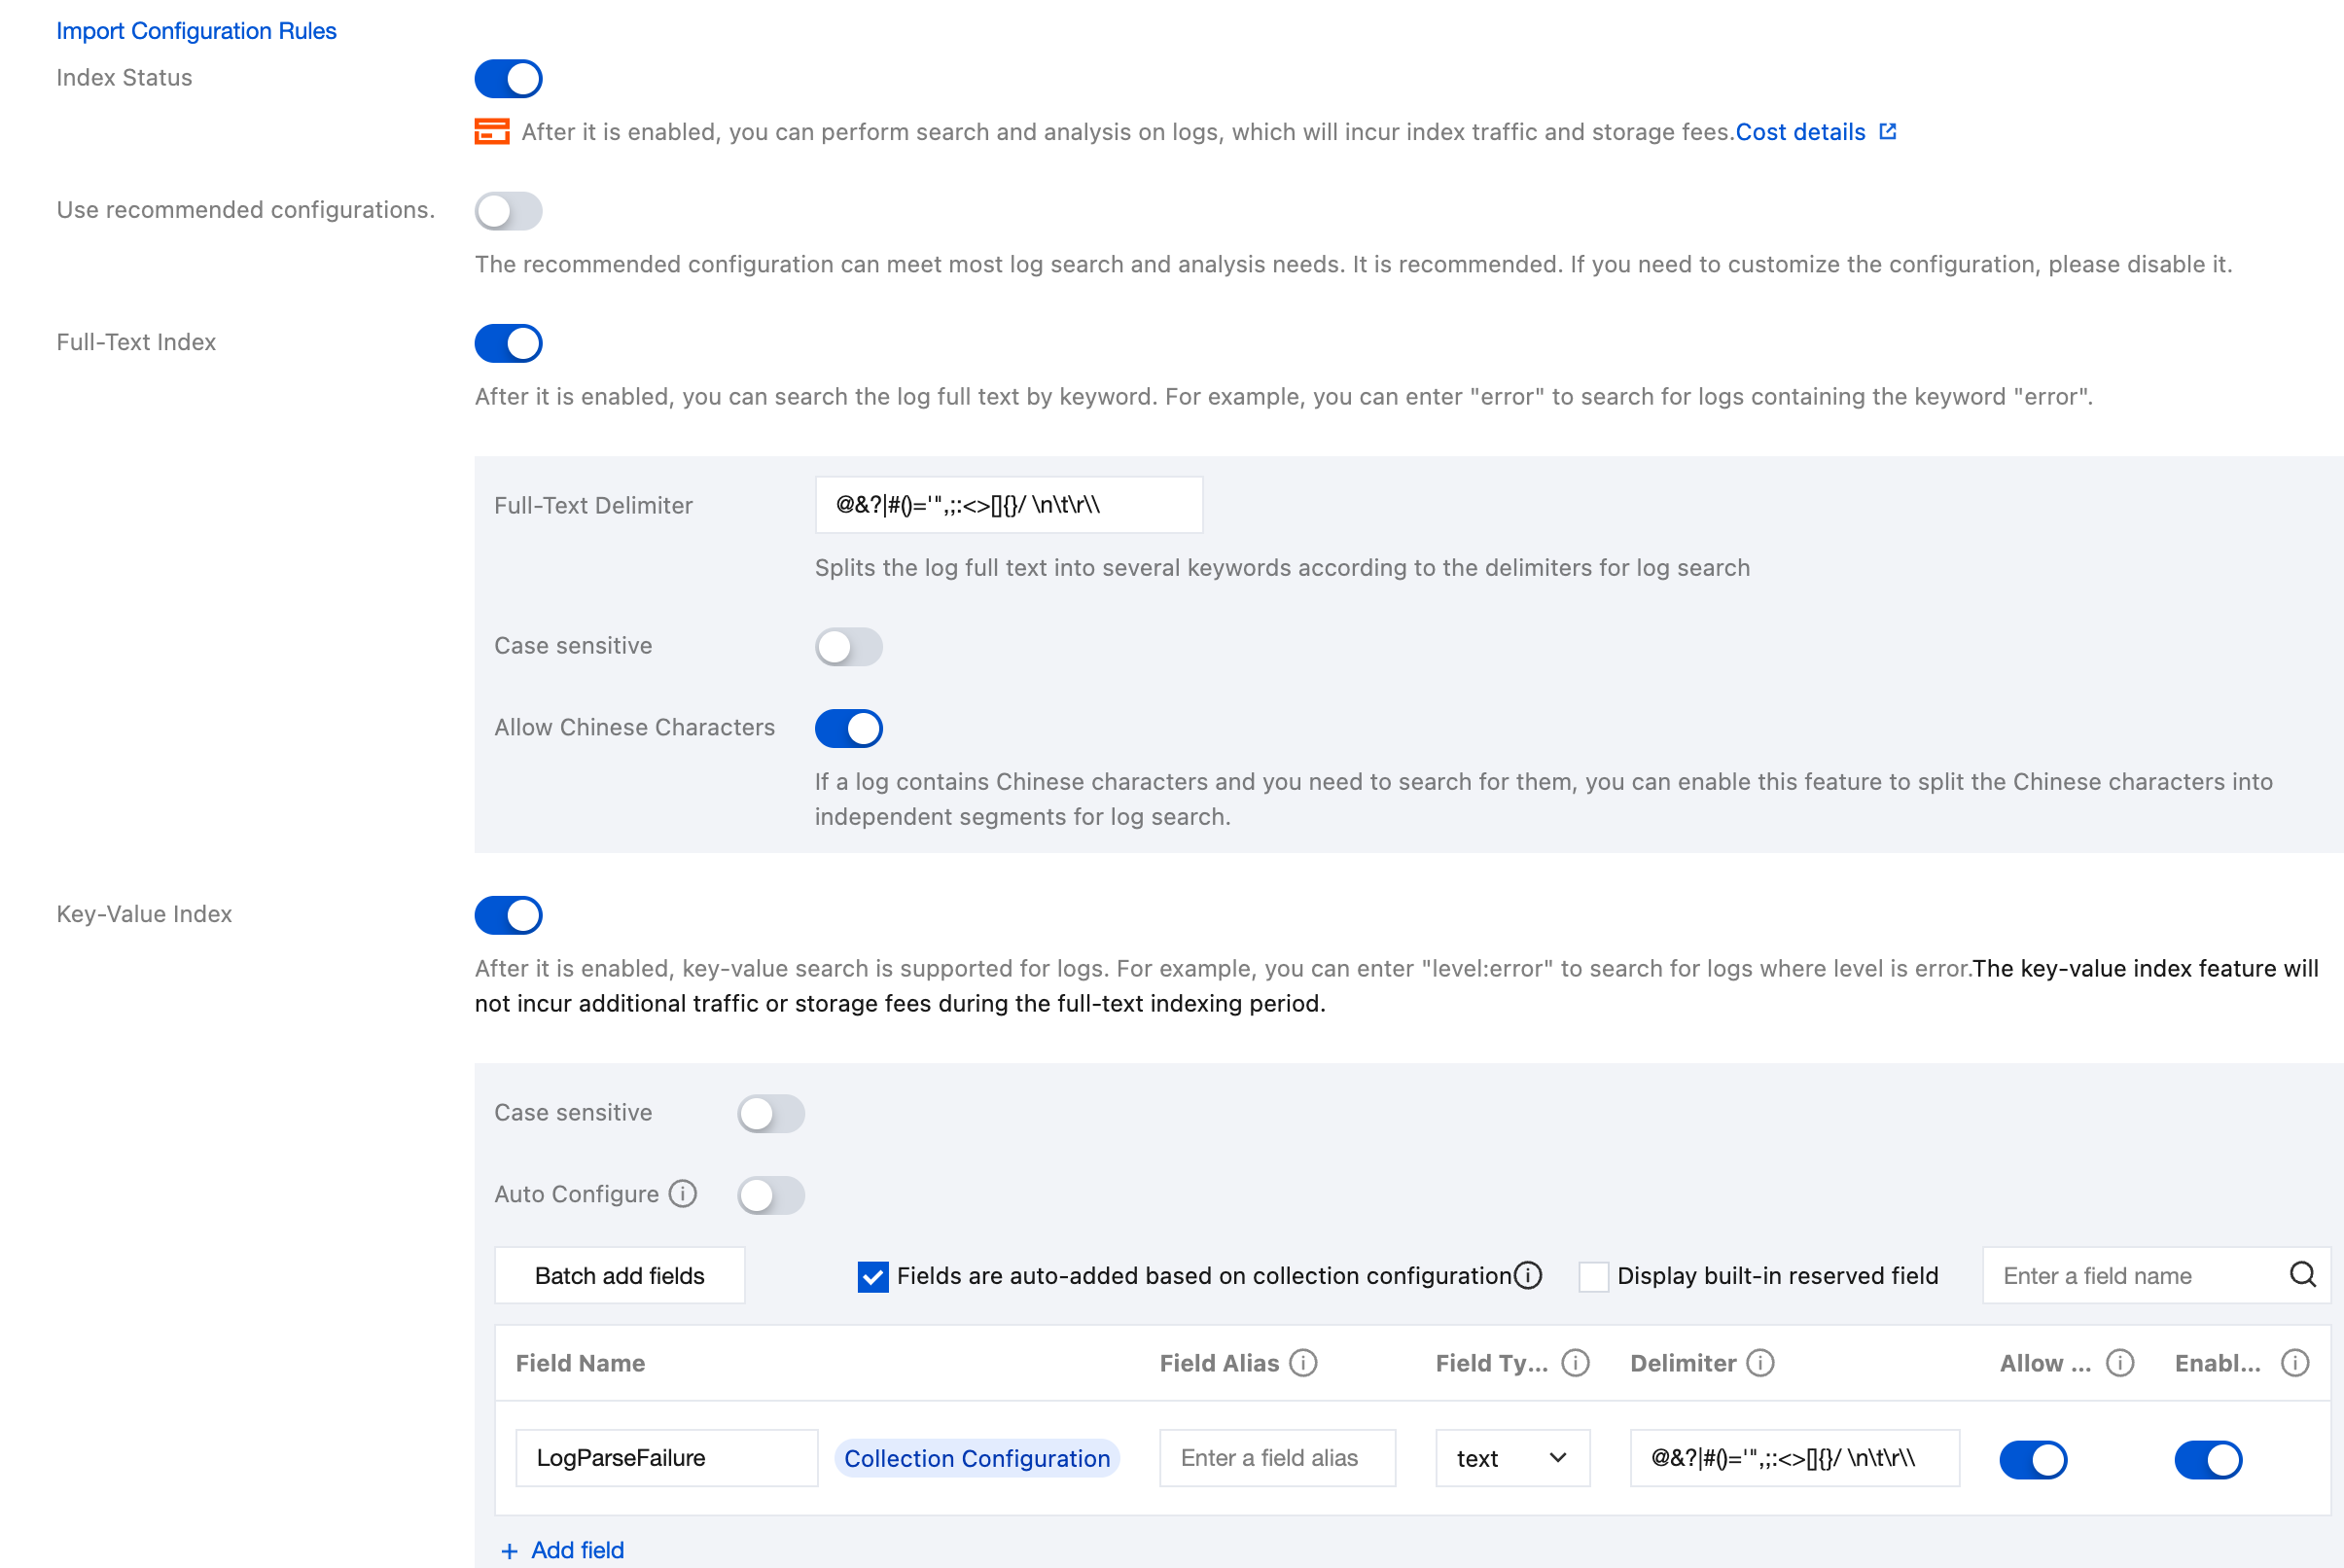Click the Delimiter column info icon
Screen dimensions: 2344x1568
pyautogui.click(x=1760, y=1363)
